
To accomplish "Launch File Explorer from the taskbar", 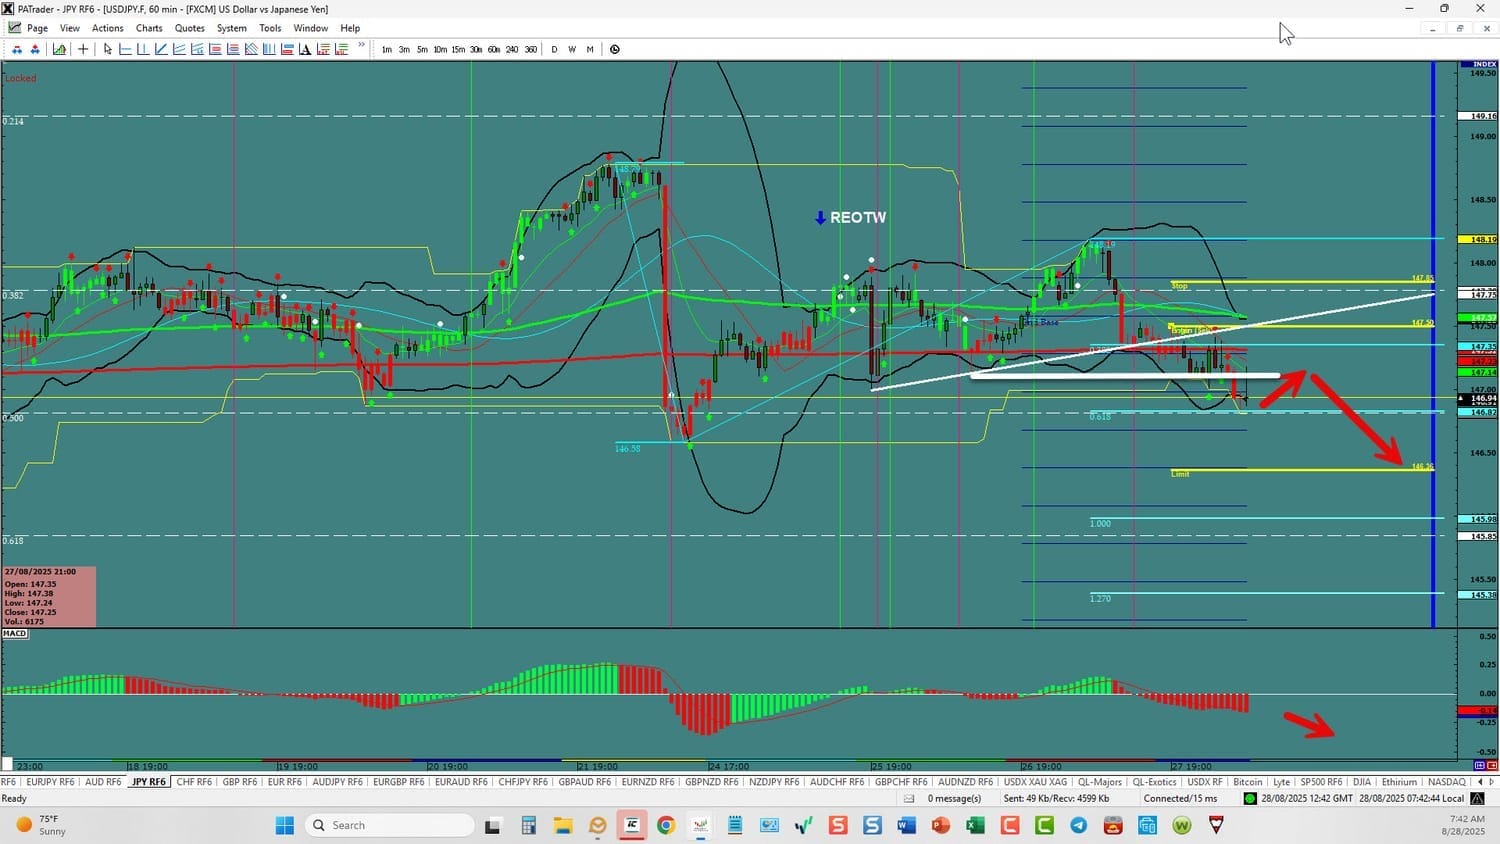I will [563, 825].
